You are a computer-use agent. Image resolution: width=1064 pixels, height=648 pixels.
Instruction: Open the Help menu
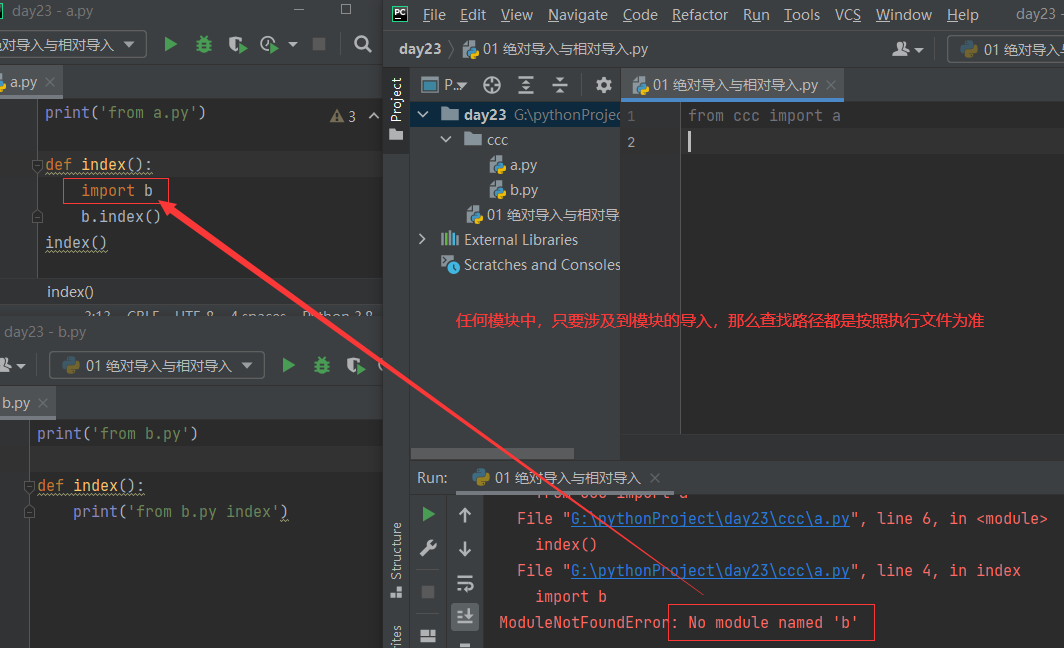[x=962, y=15]
